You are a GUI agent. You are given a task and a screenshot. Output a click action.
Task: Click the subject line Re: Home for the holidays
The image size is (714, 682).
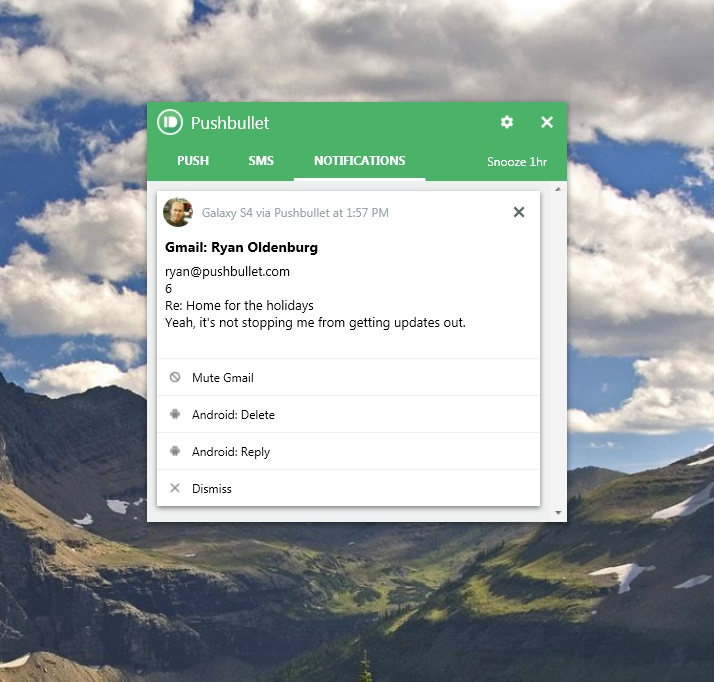tap(239, 306)
